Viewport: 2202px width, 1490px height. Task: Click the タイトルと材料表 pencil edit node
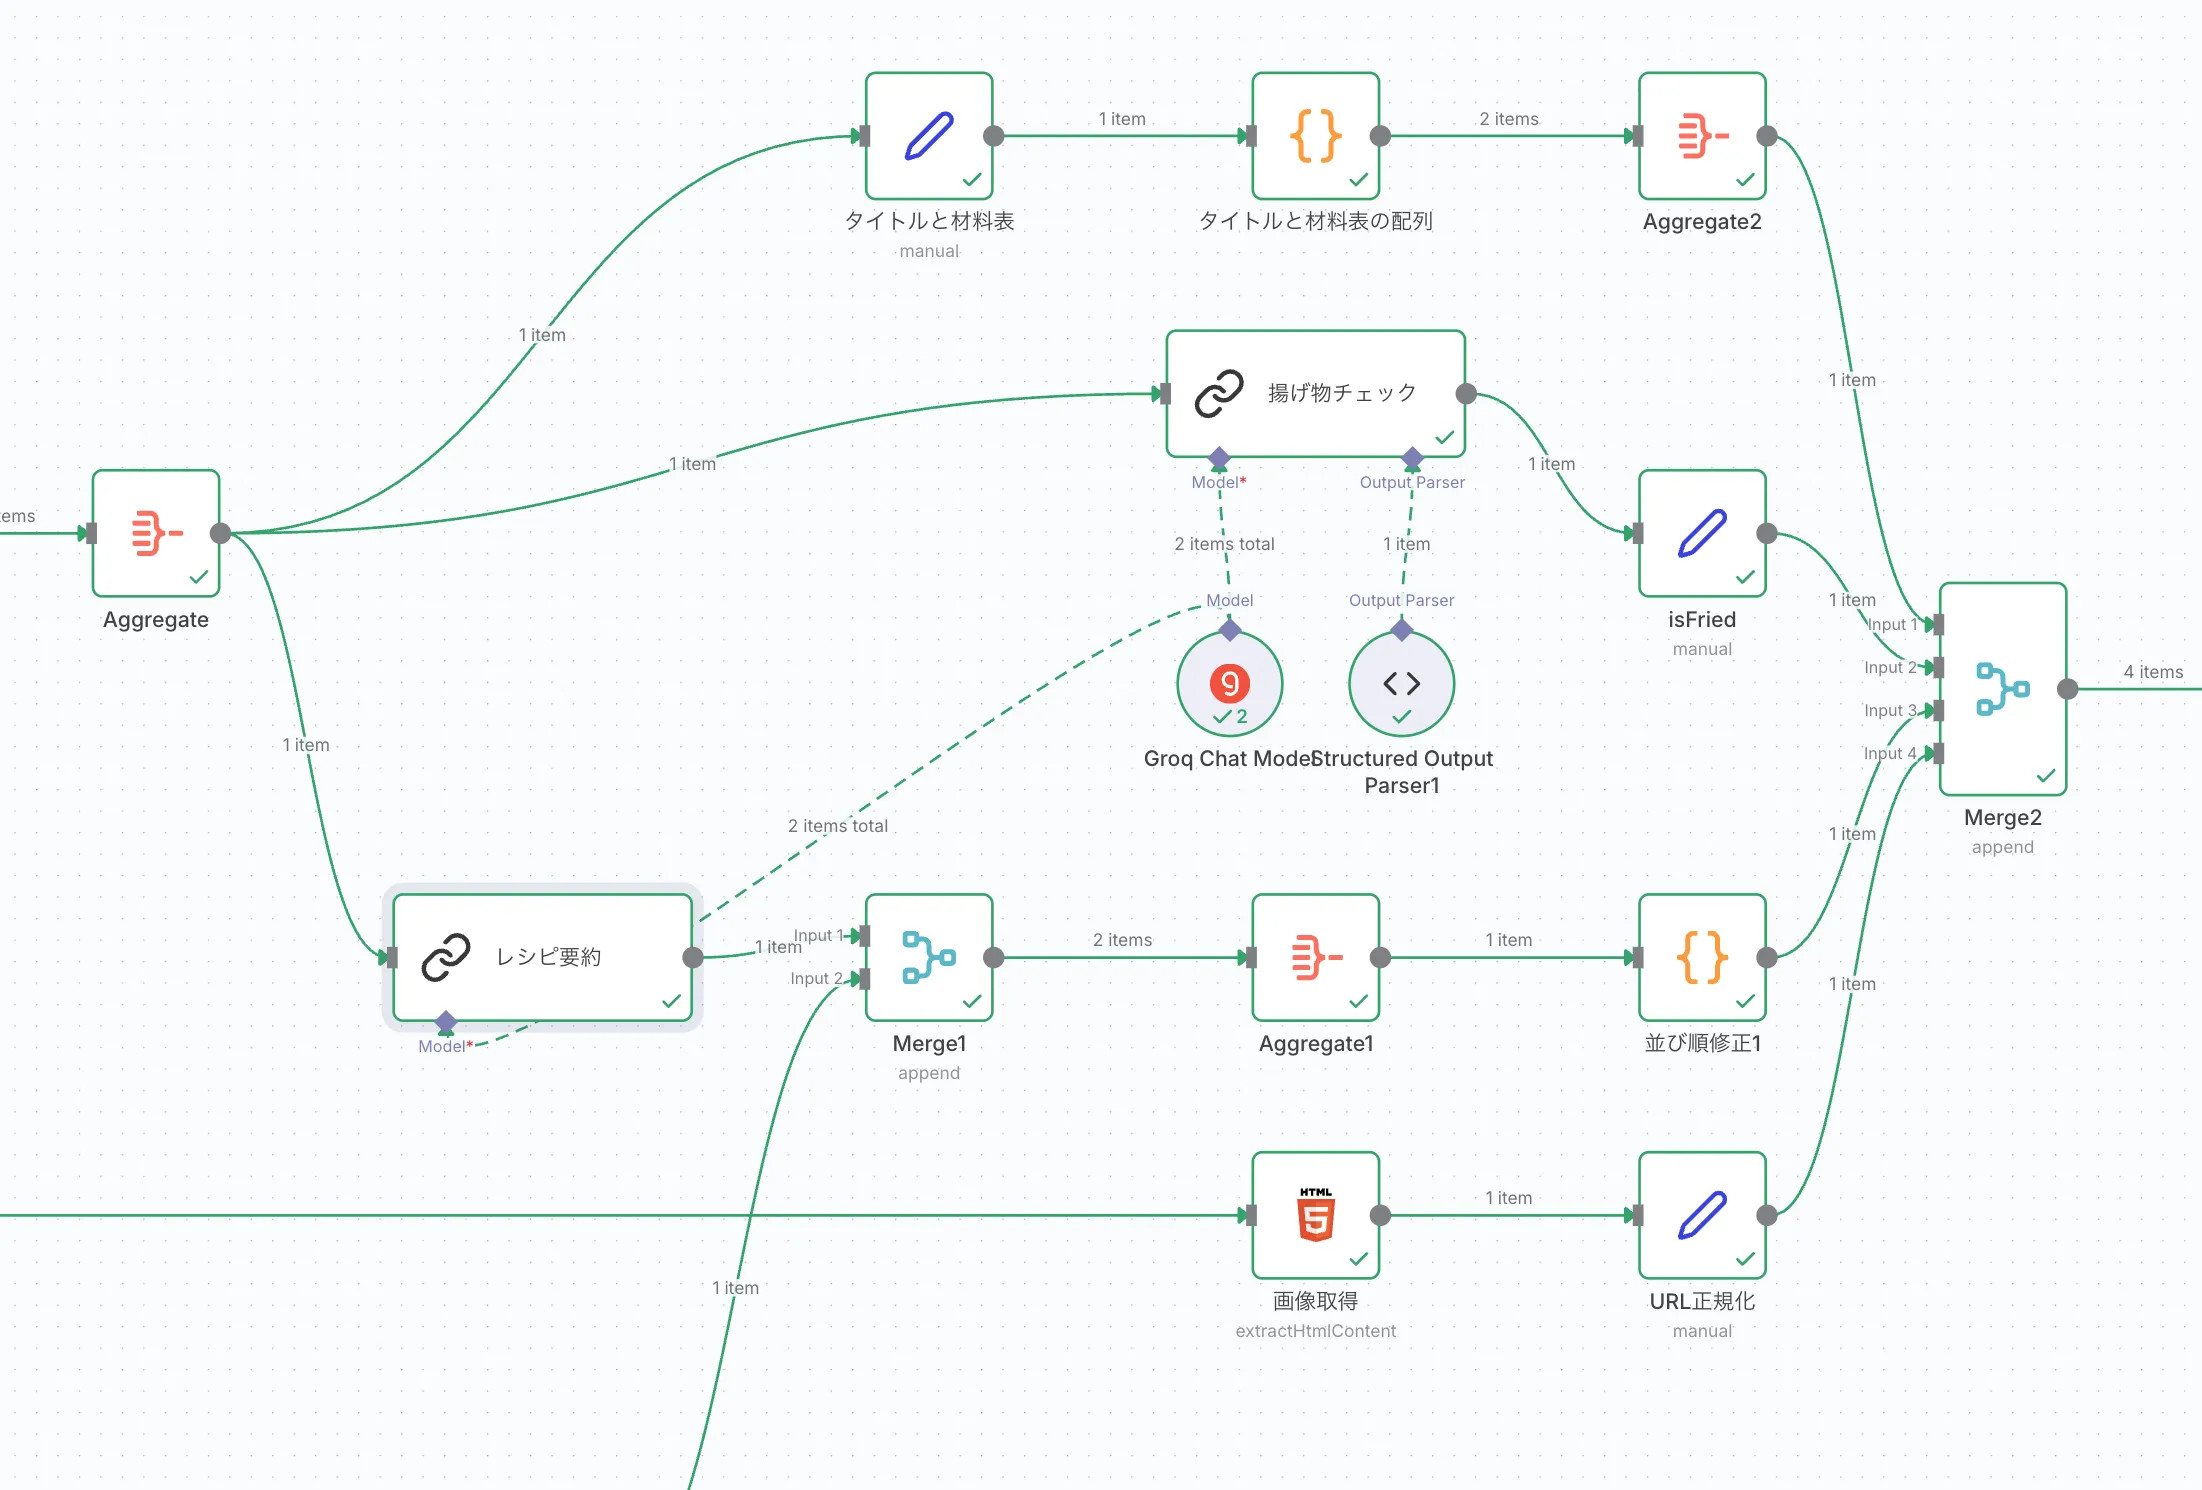click(929, 136)
